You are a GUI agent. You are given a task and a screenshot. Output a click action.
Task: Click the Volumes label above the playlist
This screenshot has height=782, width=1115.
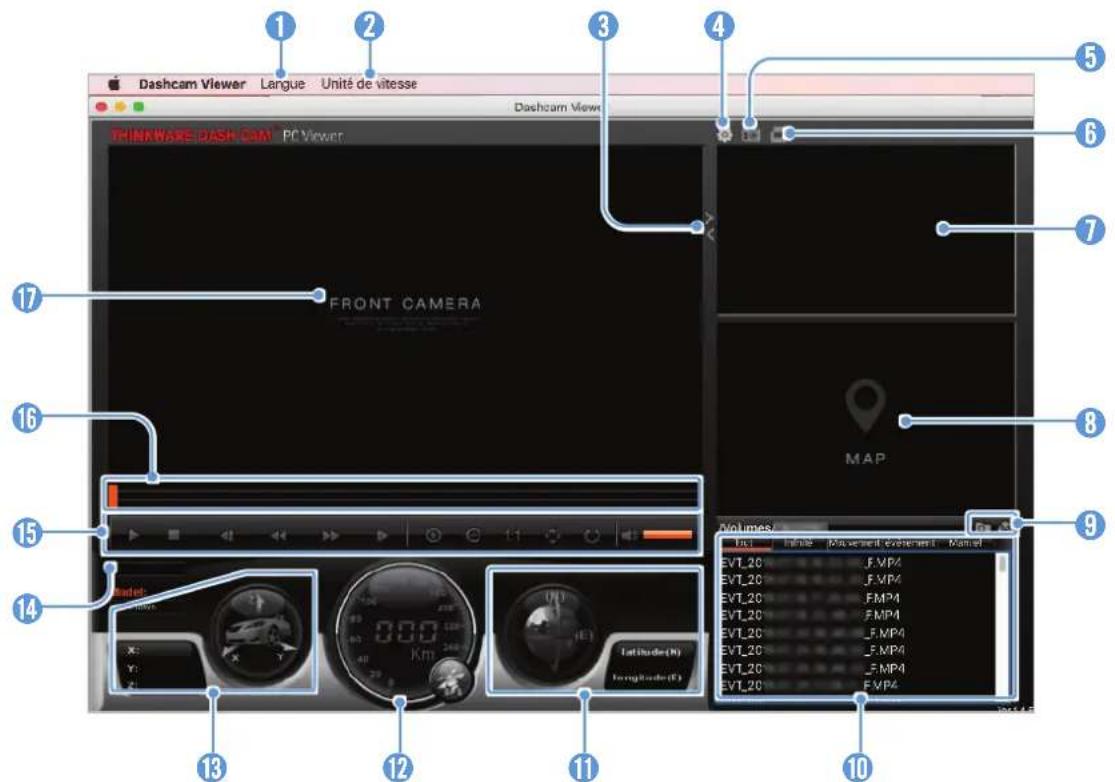tap(745, 527)
